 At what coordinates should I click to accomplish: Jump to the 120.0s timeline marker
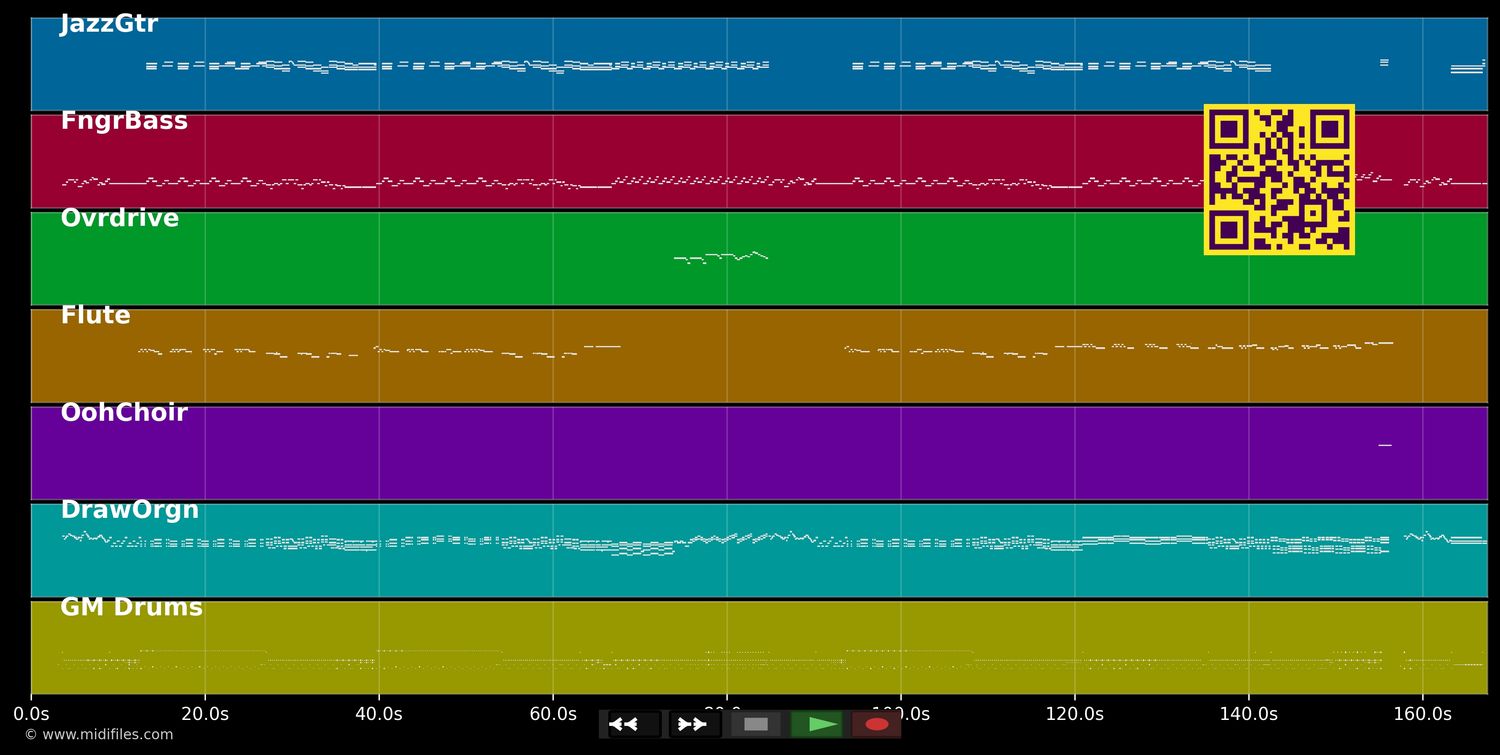(x=1075, y=714)
